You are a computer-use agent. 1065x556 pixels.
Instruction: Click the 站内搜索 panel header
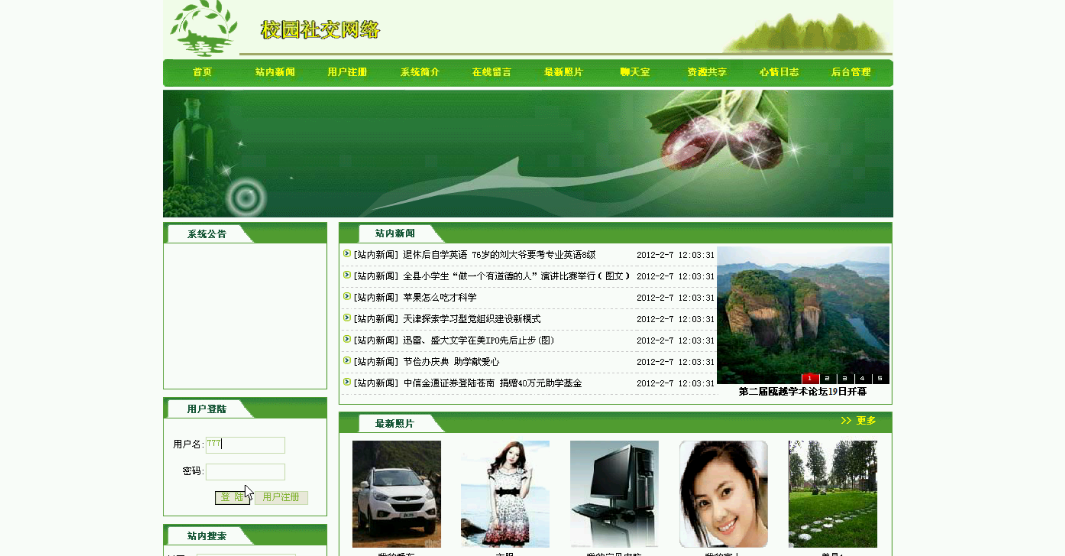[207, 536]
